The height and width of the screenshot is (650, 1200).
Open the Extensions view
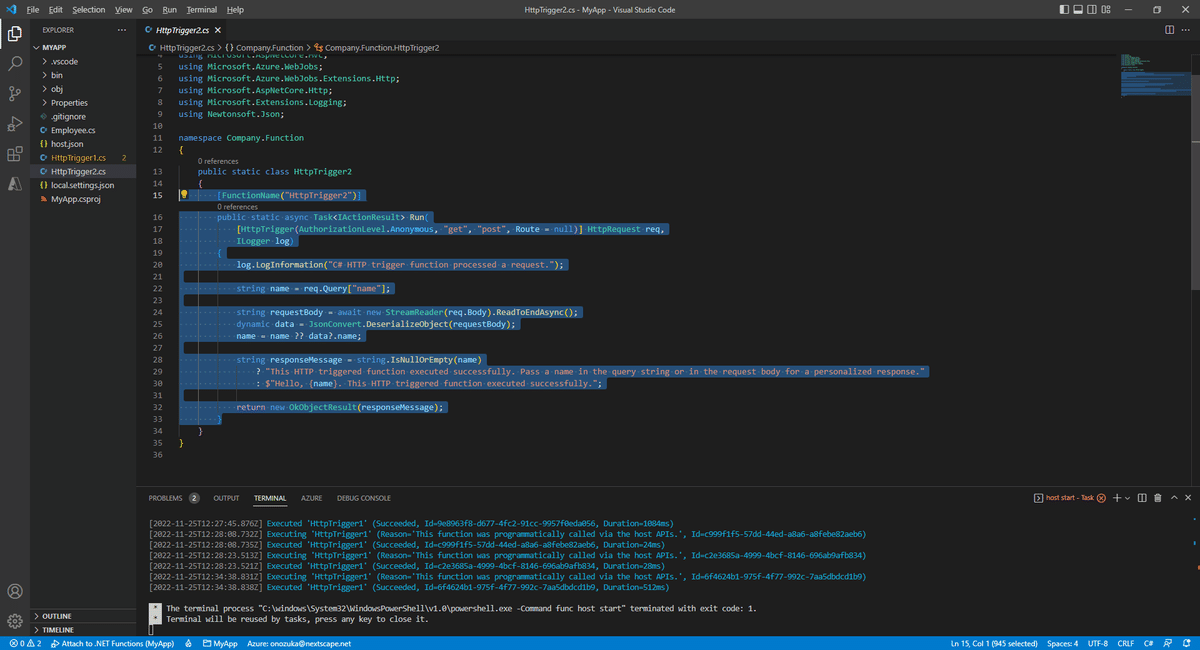click(14, 154)
